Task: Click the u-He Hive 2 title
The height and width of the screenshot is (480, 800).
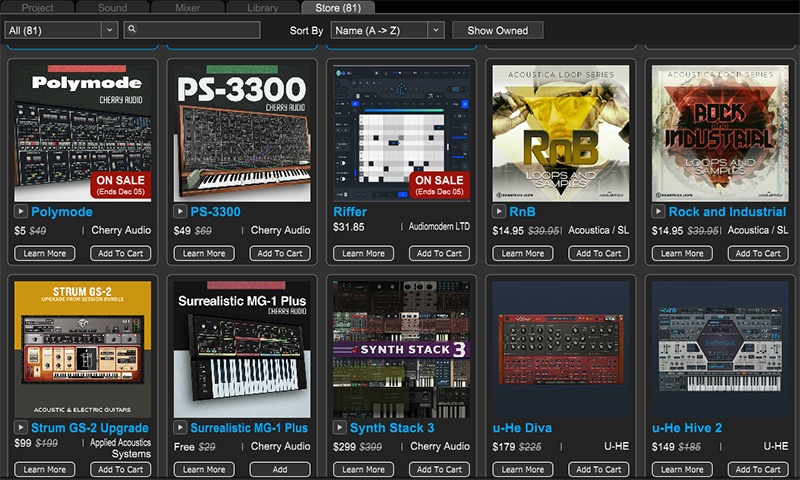Action: tap(687, 428)
